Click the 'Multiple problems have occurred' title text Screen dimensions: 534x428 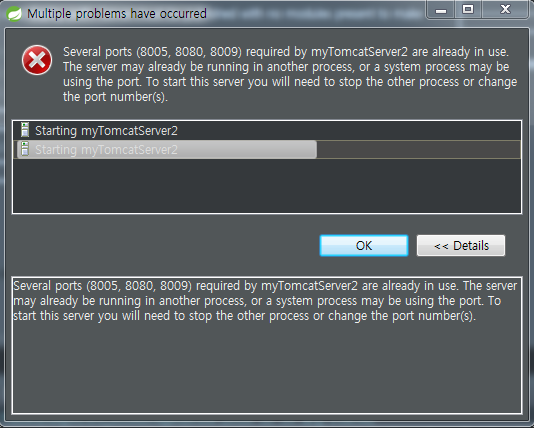pyautogui.click(x=117, y=14)
